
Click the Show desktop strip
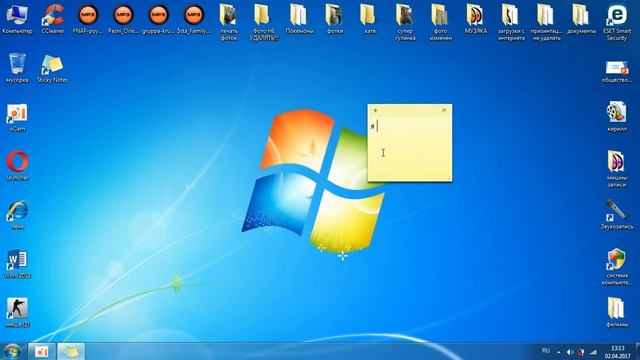point(637,352)
